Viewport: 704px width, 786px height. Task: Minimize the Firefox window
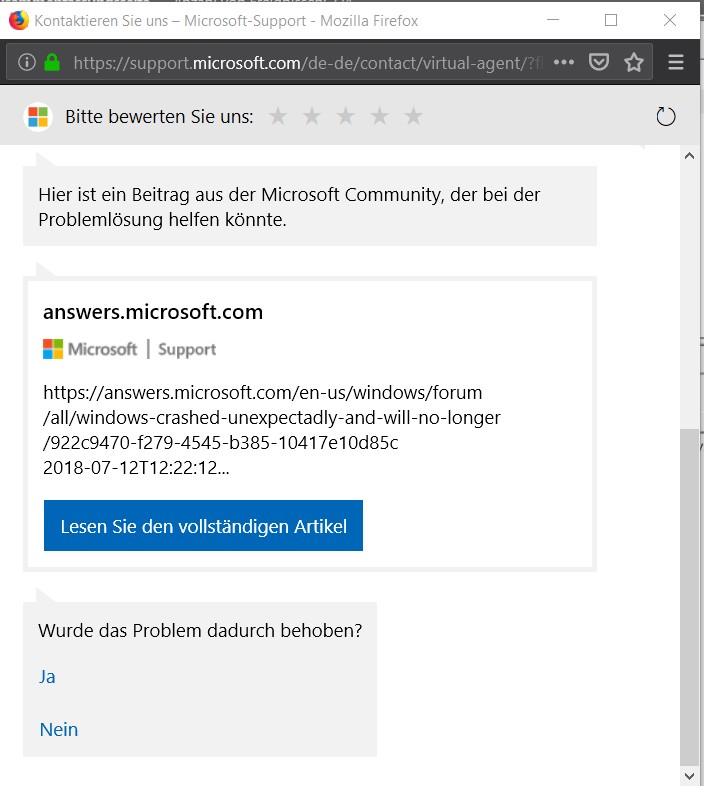pos(553,20)
